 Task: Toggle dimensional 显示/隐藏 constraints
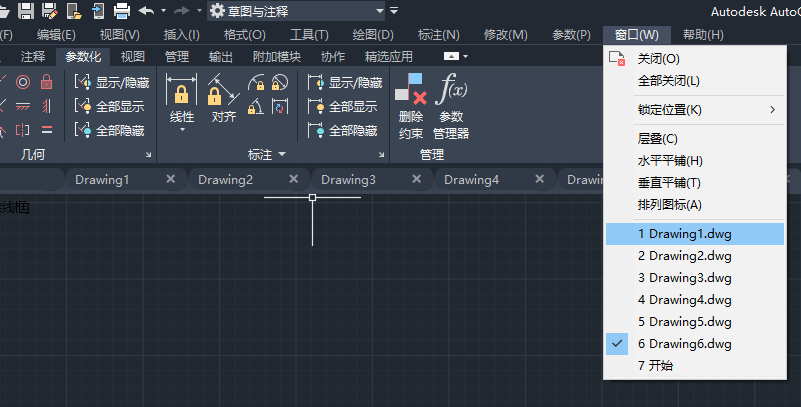click(x=344, y=82)
